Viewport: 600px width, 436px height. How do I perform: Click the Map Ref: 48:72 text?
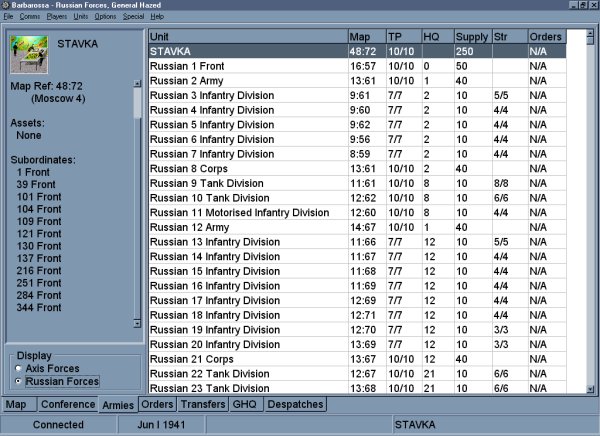46,86
